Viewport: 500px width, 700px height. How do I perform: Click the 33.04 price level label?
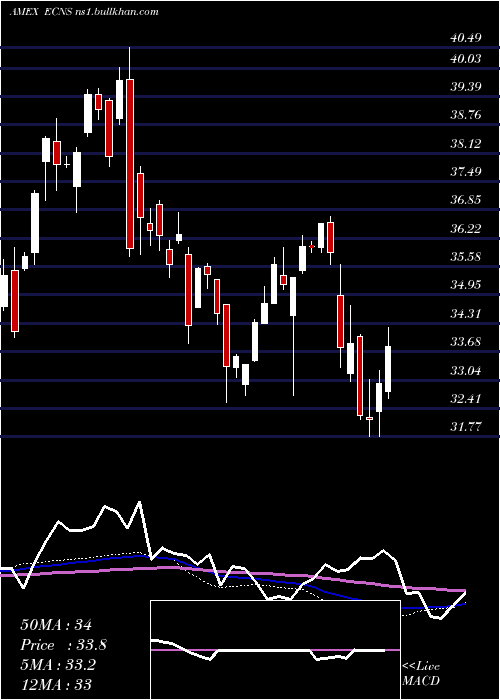point(466,370)
